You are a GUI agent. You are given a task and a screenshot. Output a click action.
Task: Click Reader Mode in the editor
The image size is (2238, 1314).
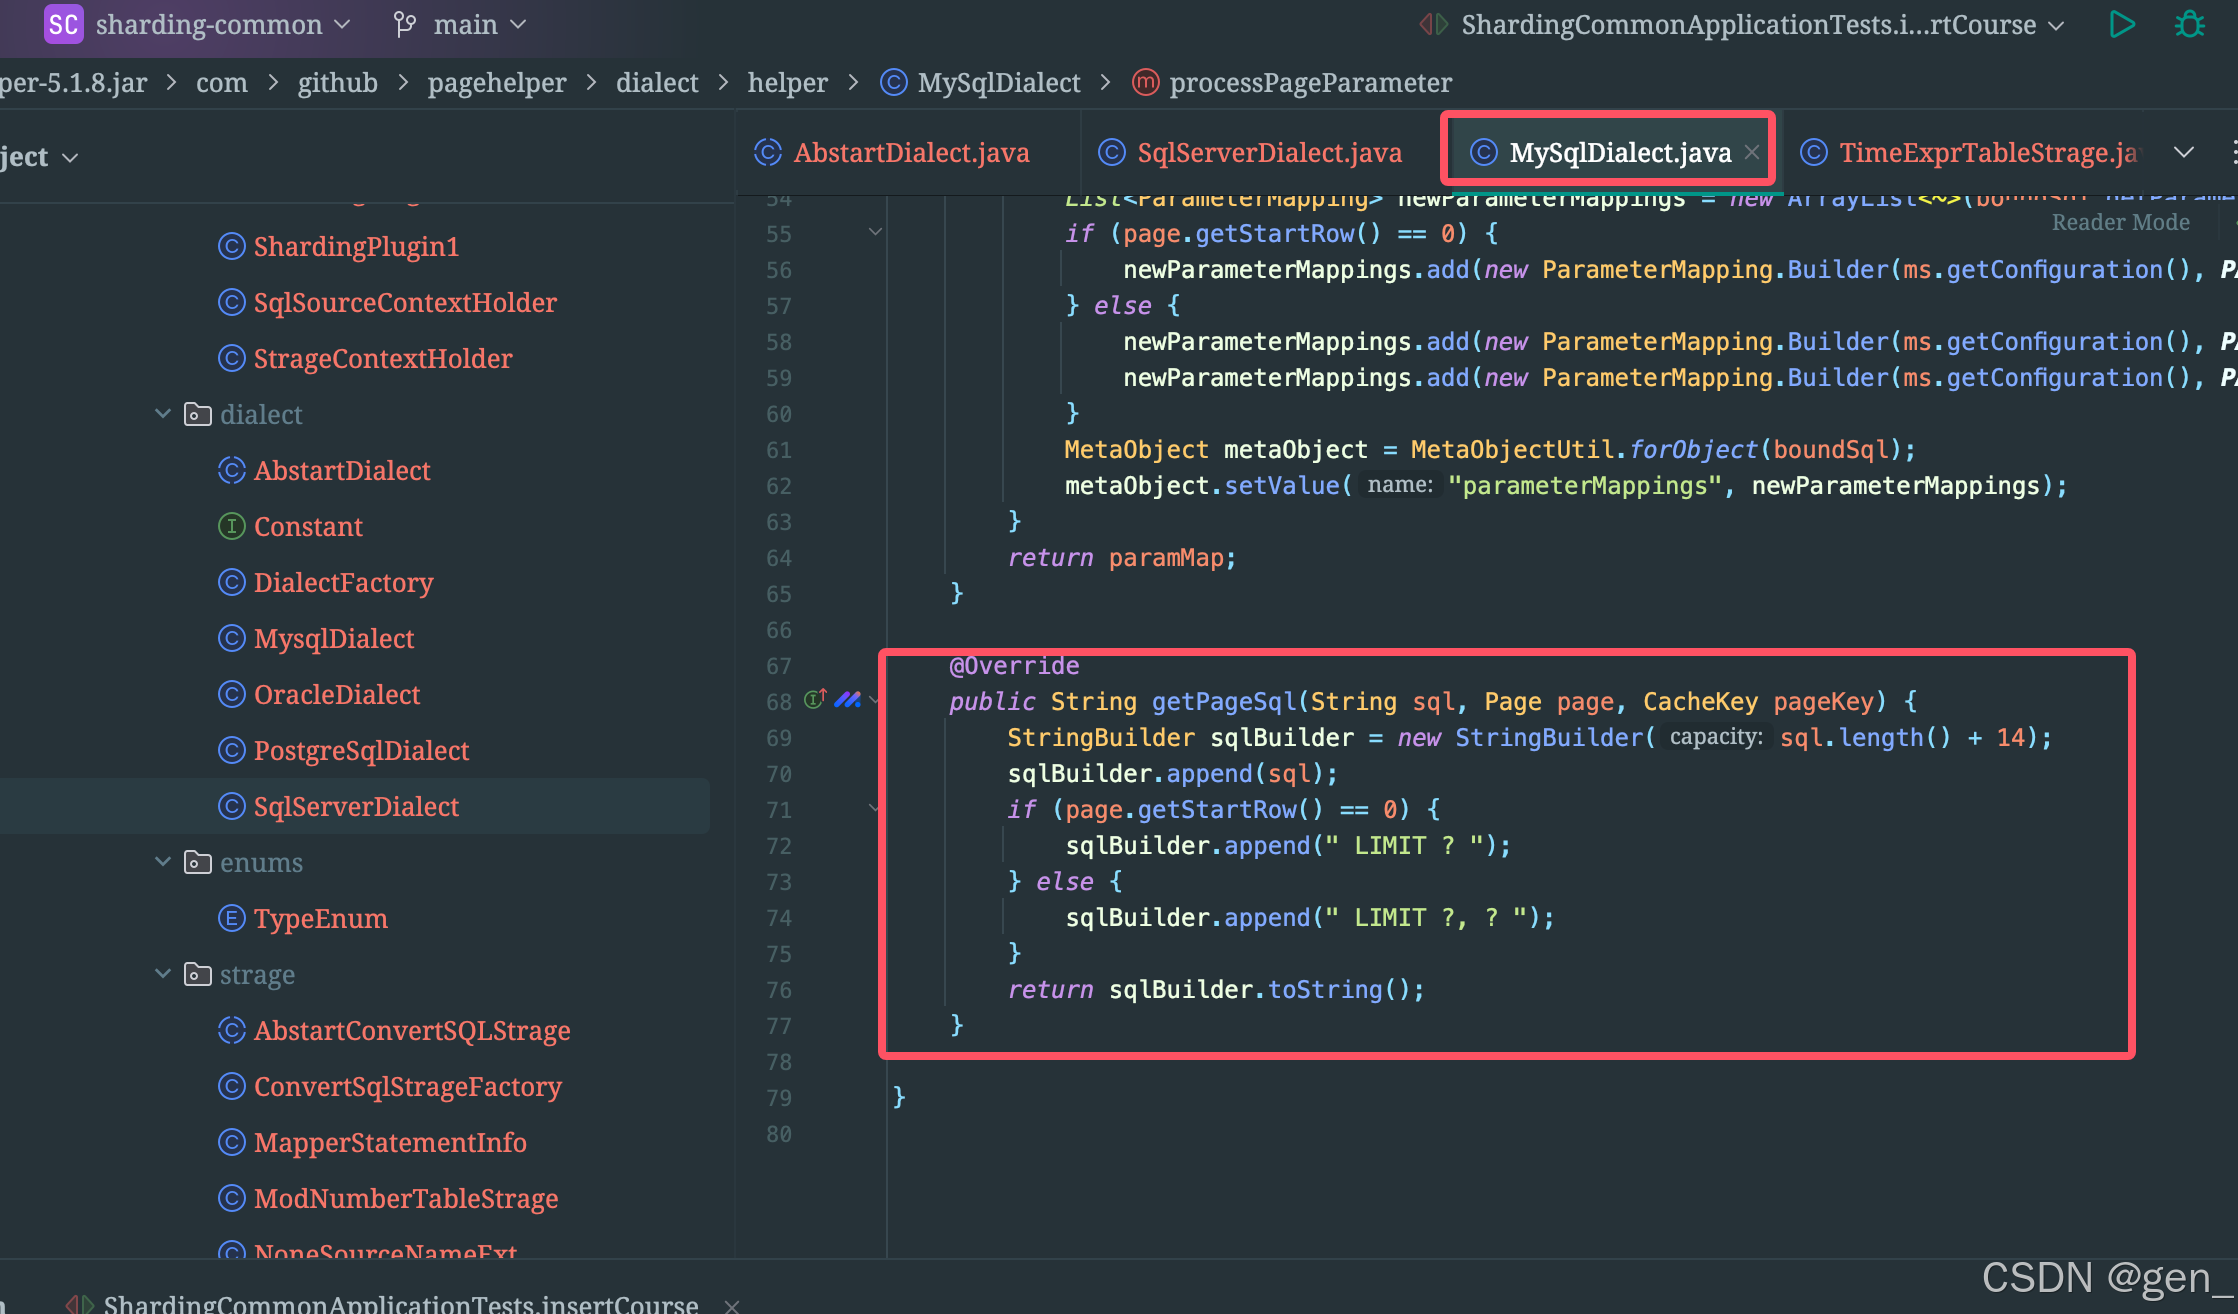tap(2120, 222)
